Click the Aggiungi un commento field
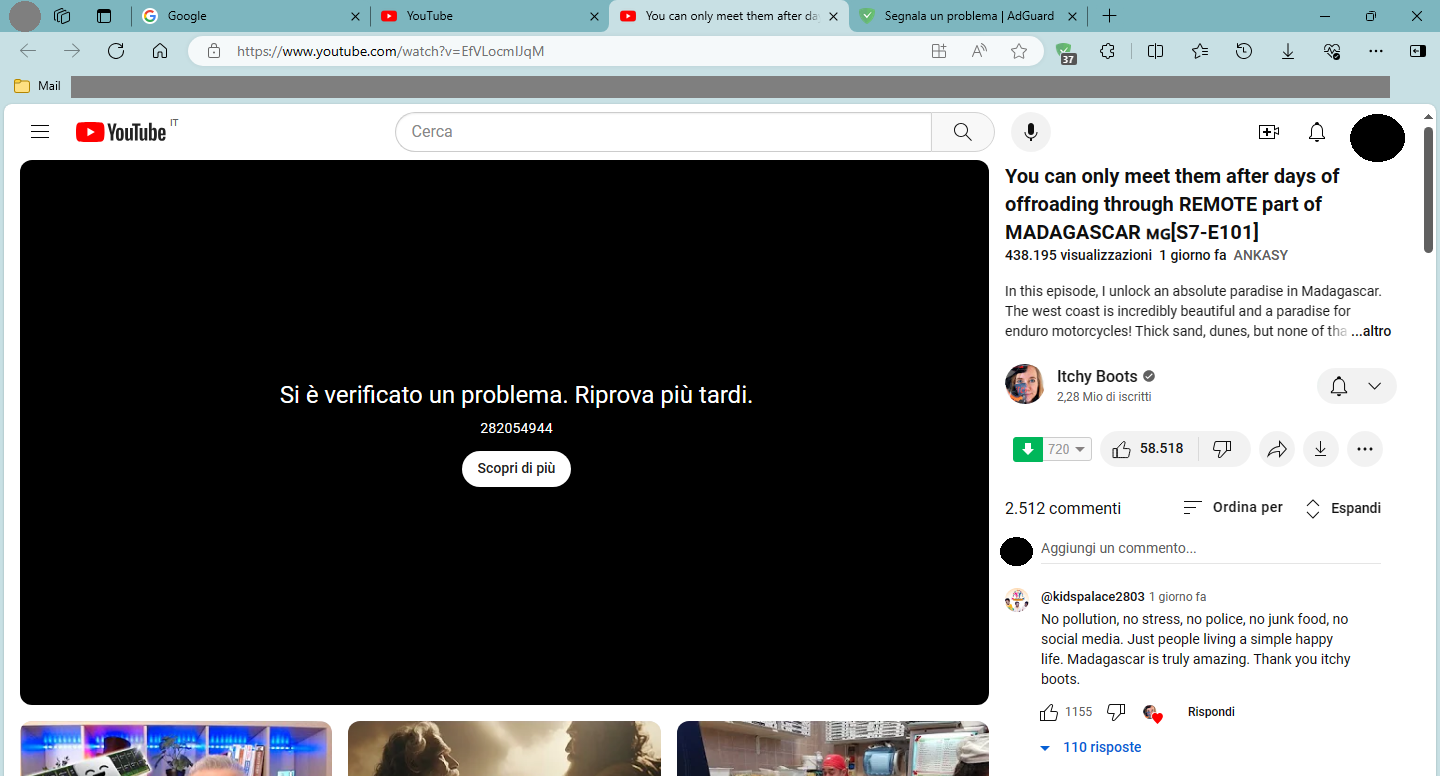Image resolution: width=1440 pixels, height=776 pixels. [x=1150, y=548]
